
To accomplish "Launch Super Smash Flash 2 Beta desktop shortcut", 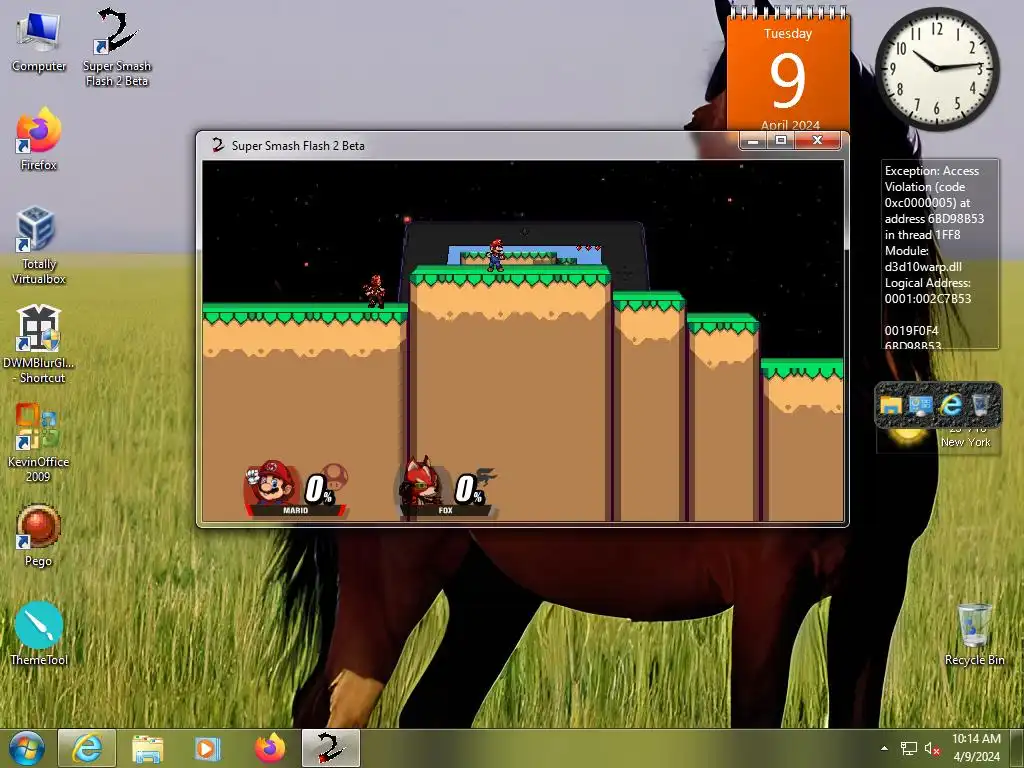I will (x=117, y=47).
